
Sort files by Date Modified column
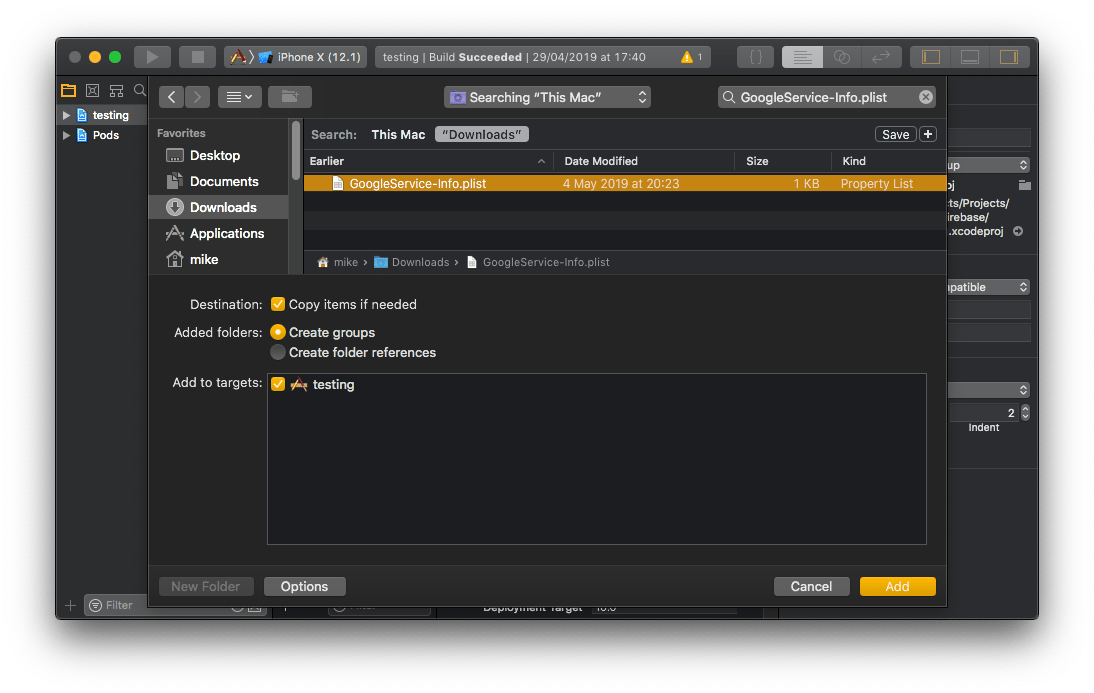click(x=644, y=161)
